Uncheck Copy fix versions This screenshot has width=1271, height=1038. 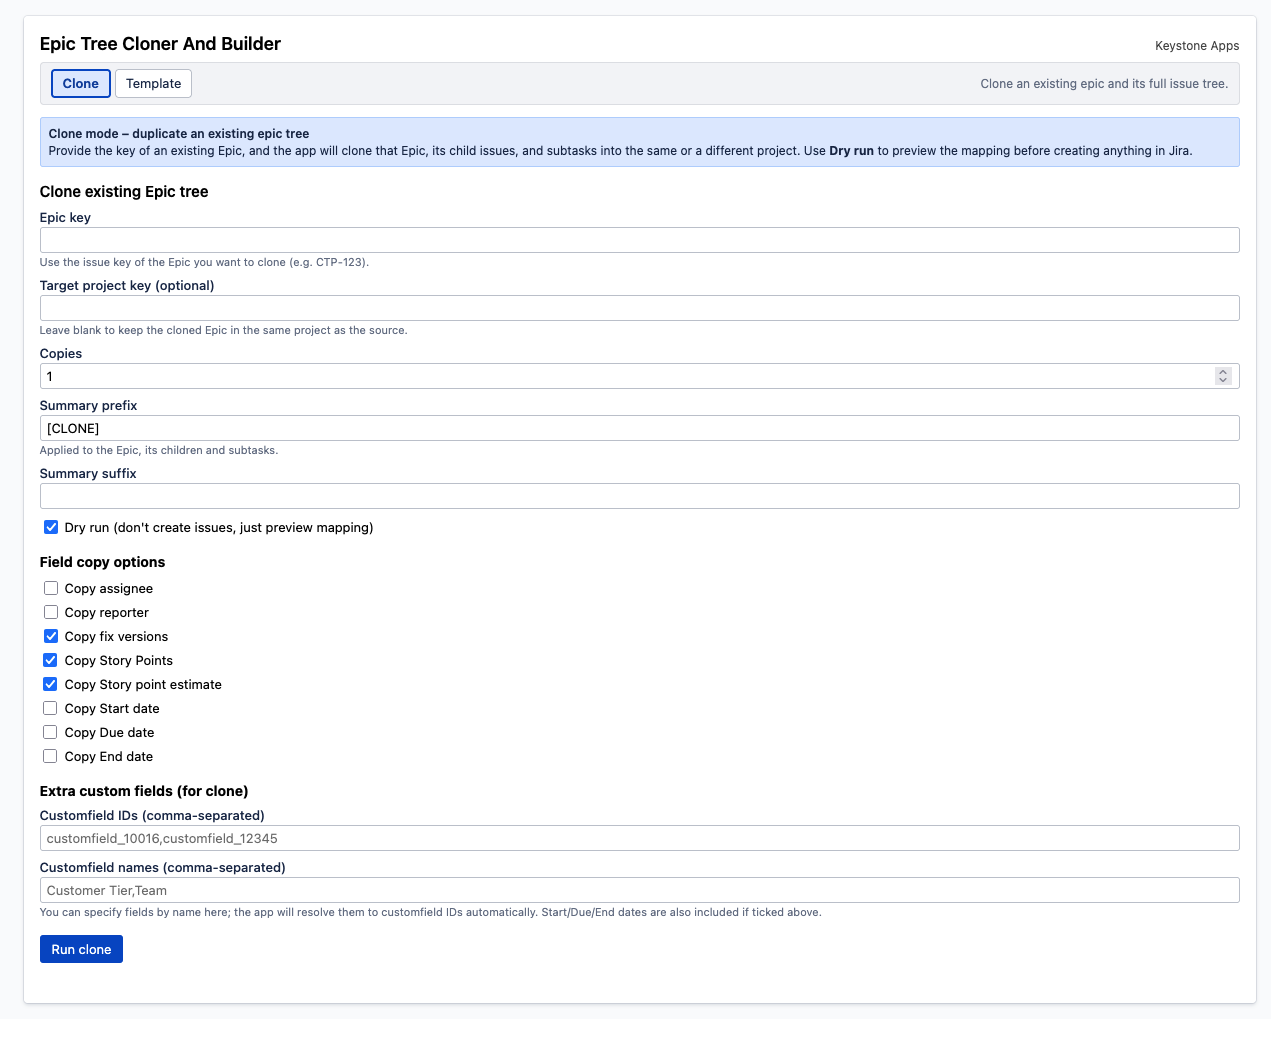click(51, 636)
